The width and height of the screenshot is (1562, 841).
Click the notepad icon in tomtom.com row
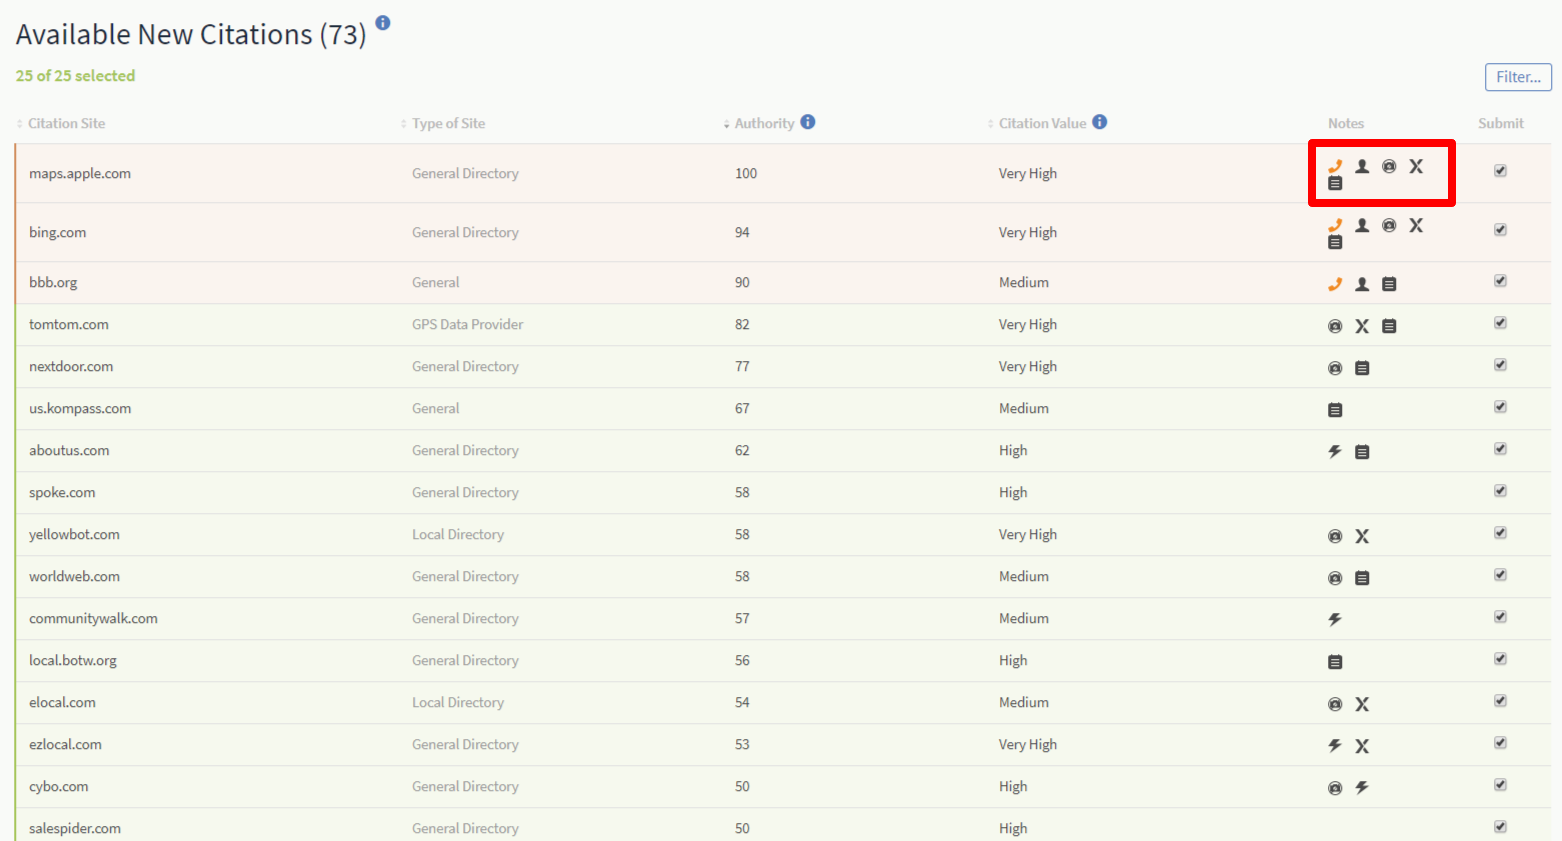(x=1389, y=326)
